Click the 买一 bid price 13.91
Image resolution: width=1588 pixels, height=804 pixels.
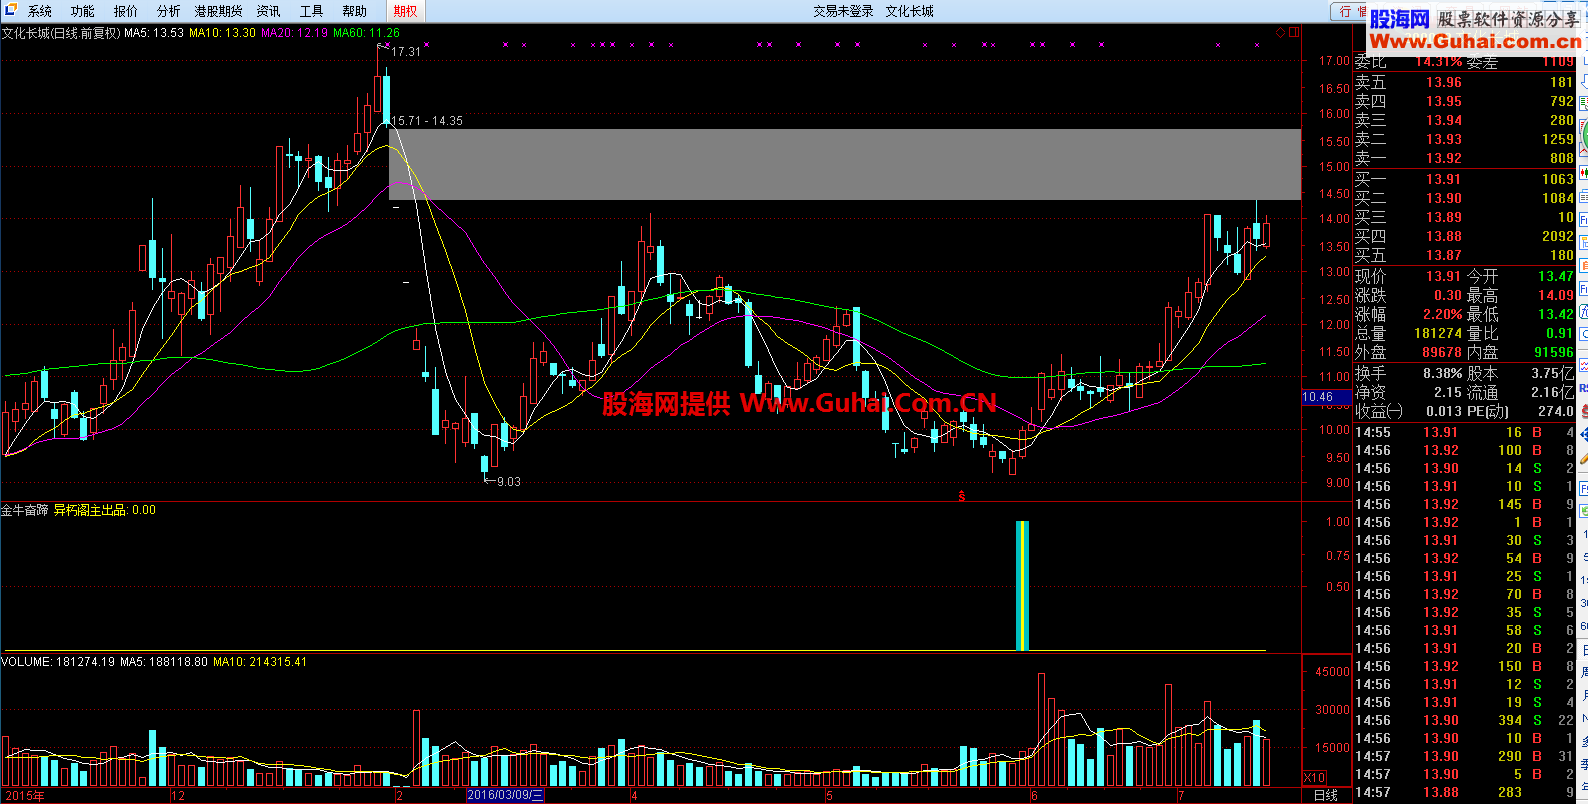(x=1444, y=180)
